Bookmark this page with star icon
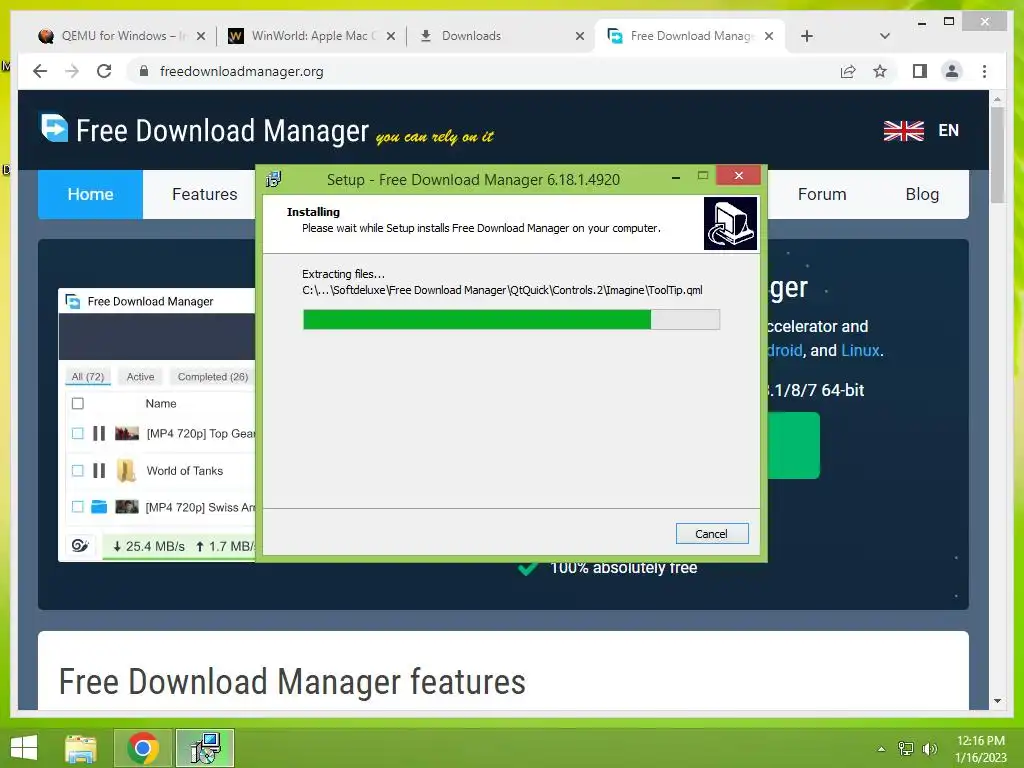Image resolution: width=1024 pixels, height=768 pixels. (x=880, y=71)
